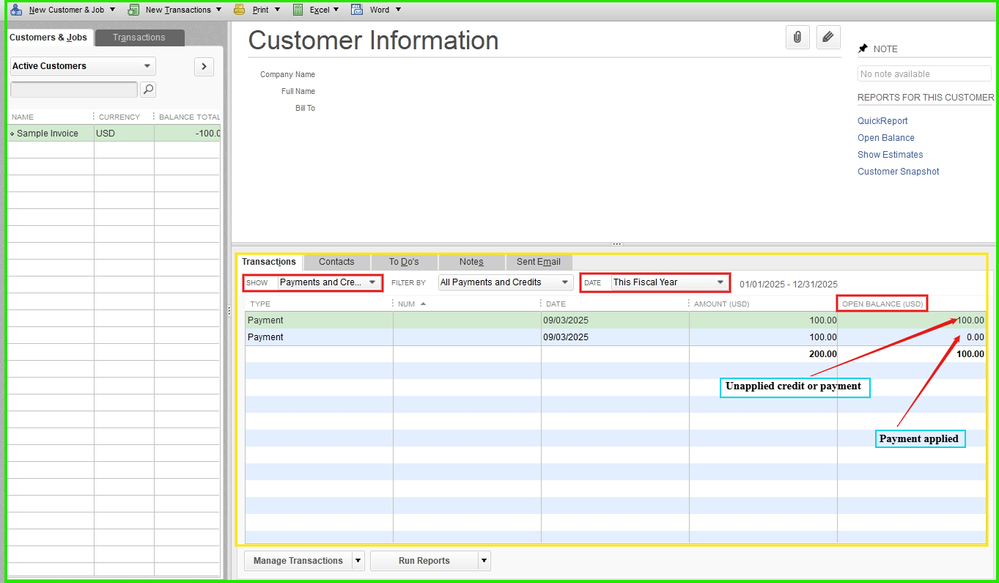Click the Word toolbar icon
Image resolution: width=999 pixels, height=583 pixels.
[x=357, y=10]
